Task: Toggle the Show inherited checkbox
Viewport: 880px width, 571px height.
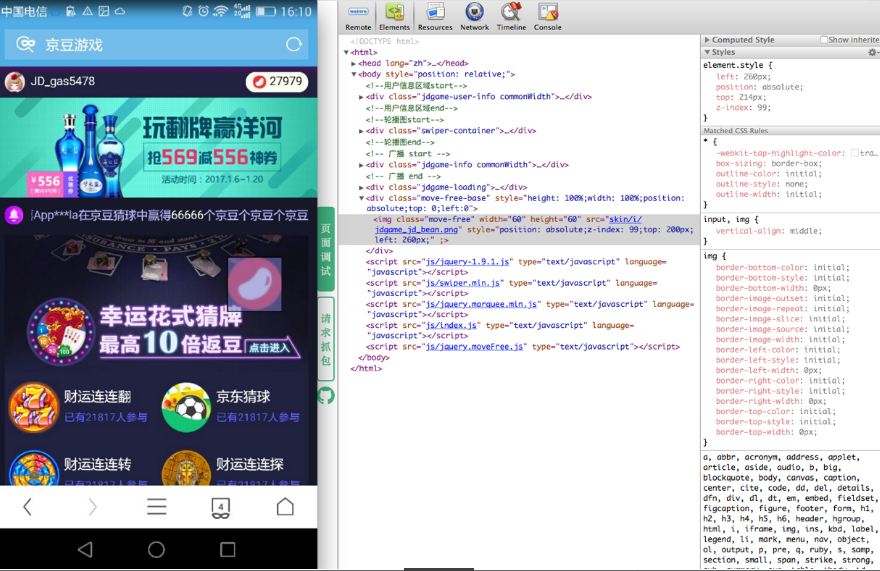Action: tap(824, 40)
